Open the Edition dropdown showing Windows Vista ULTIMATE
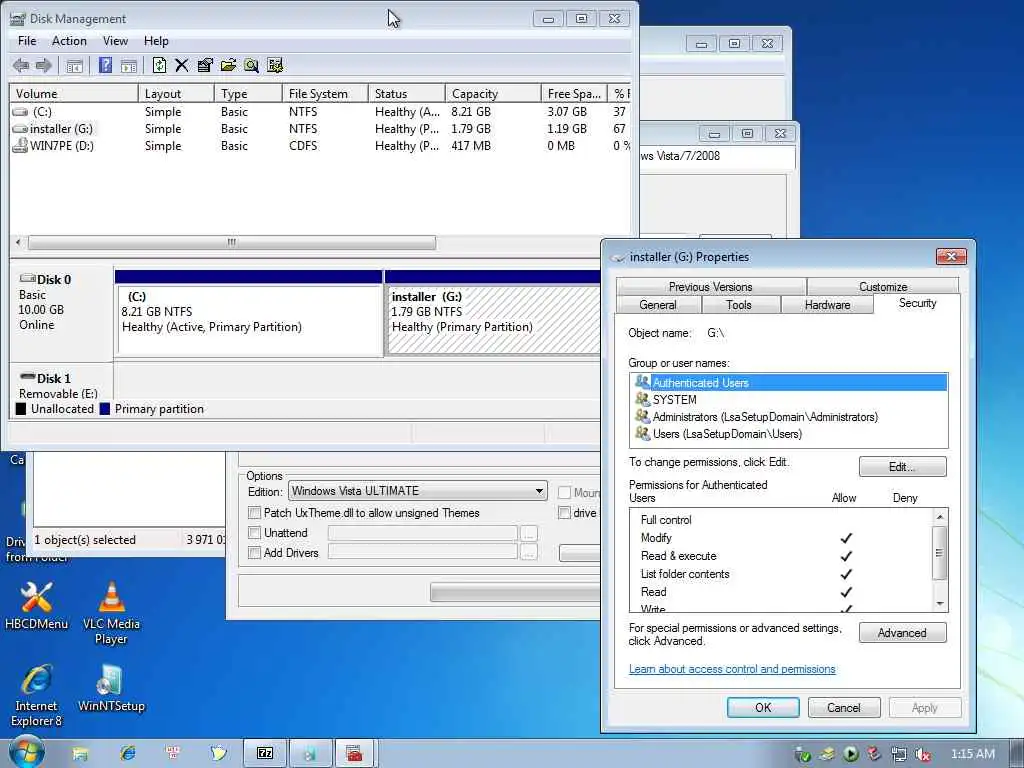 coord(417,491)
